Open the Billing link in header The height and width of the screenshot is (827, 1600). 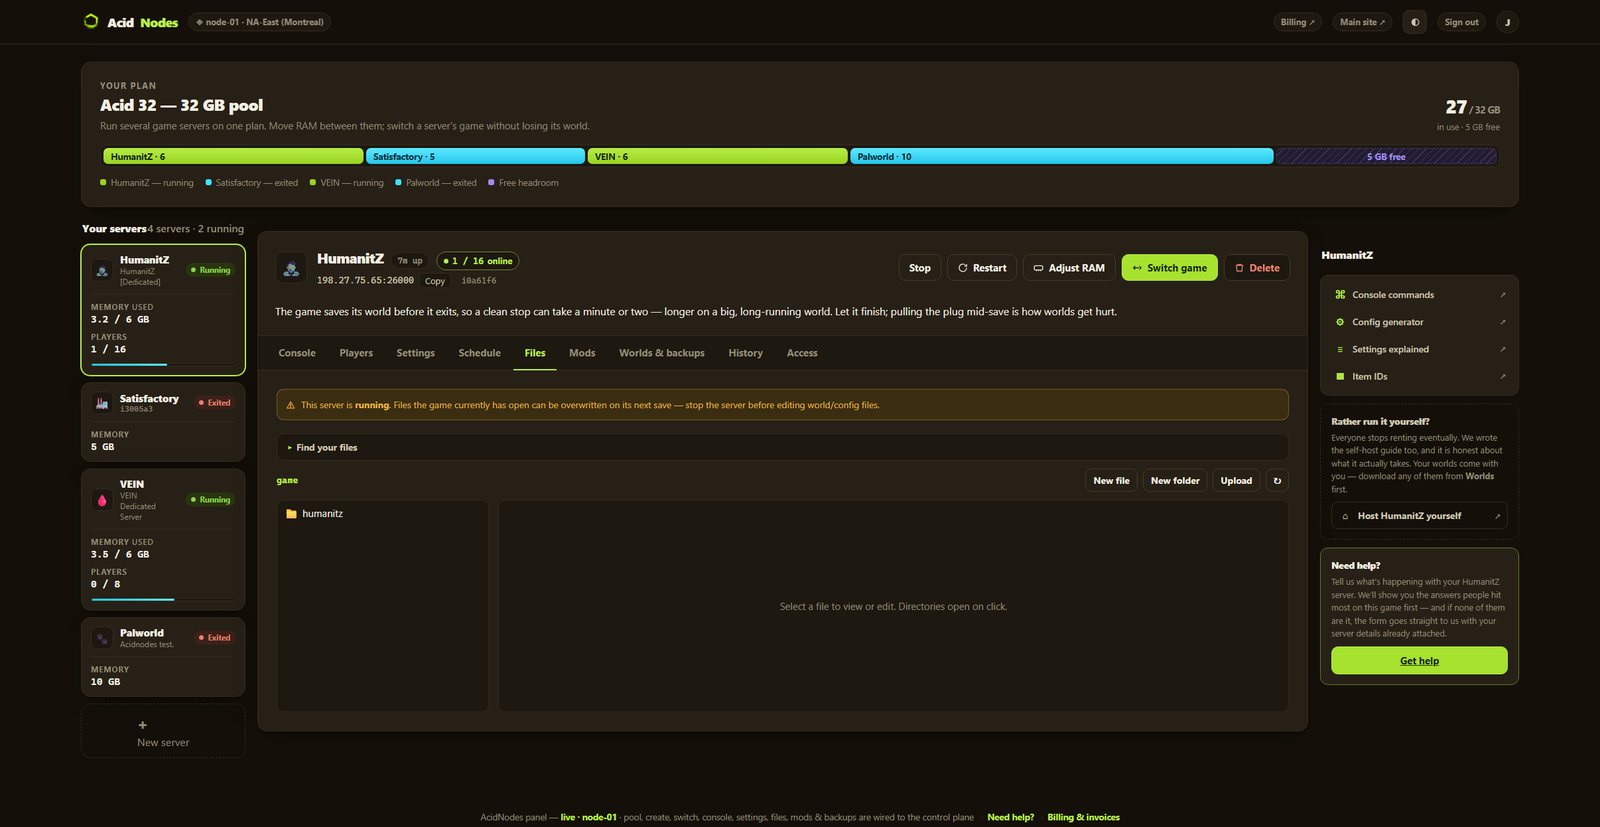1298,22
